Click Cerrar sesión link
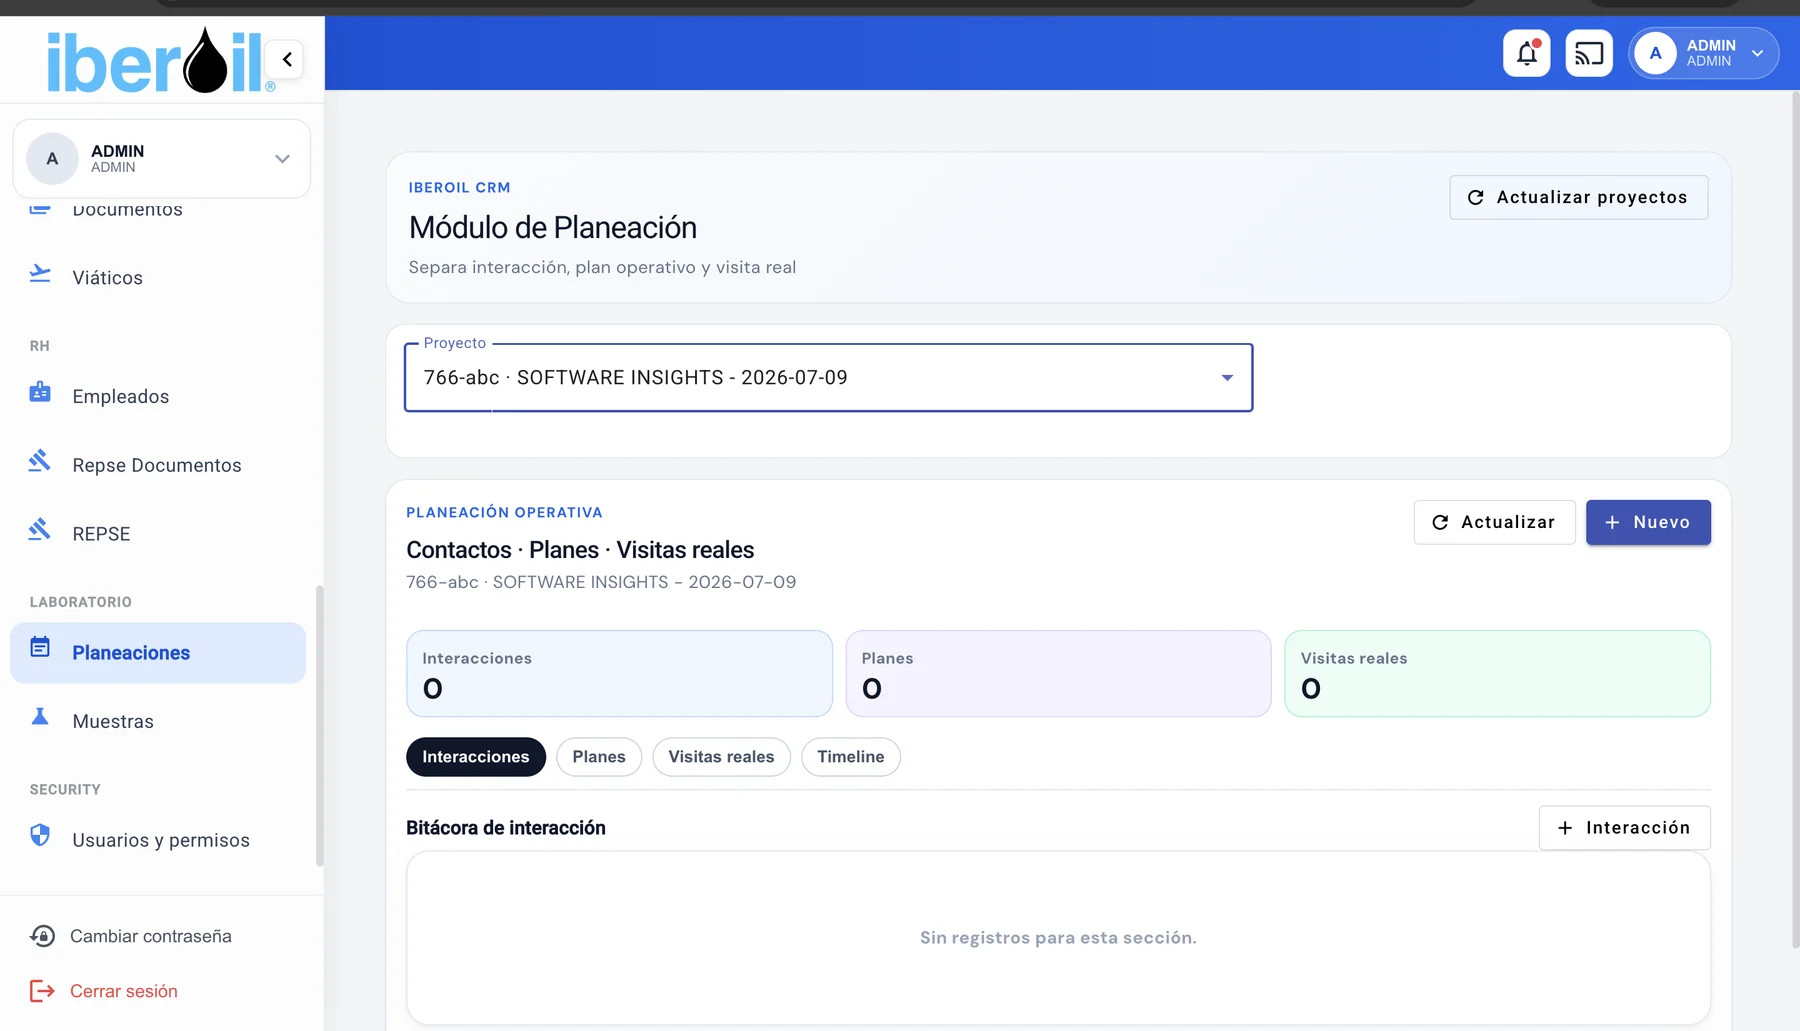This screenshot has height=1031, width=1800. coord(124,991)
